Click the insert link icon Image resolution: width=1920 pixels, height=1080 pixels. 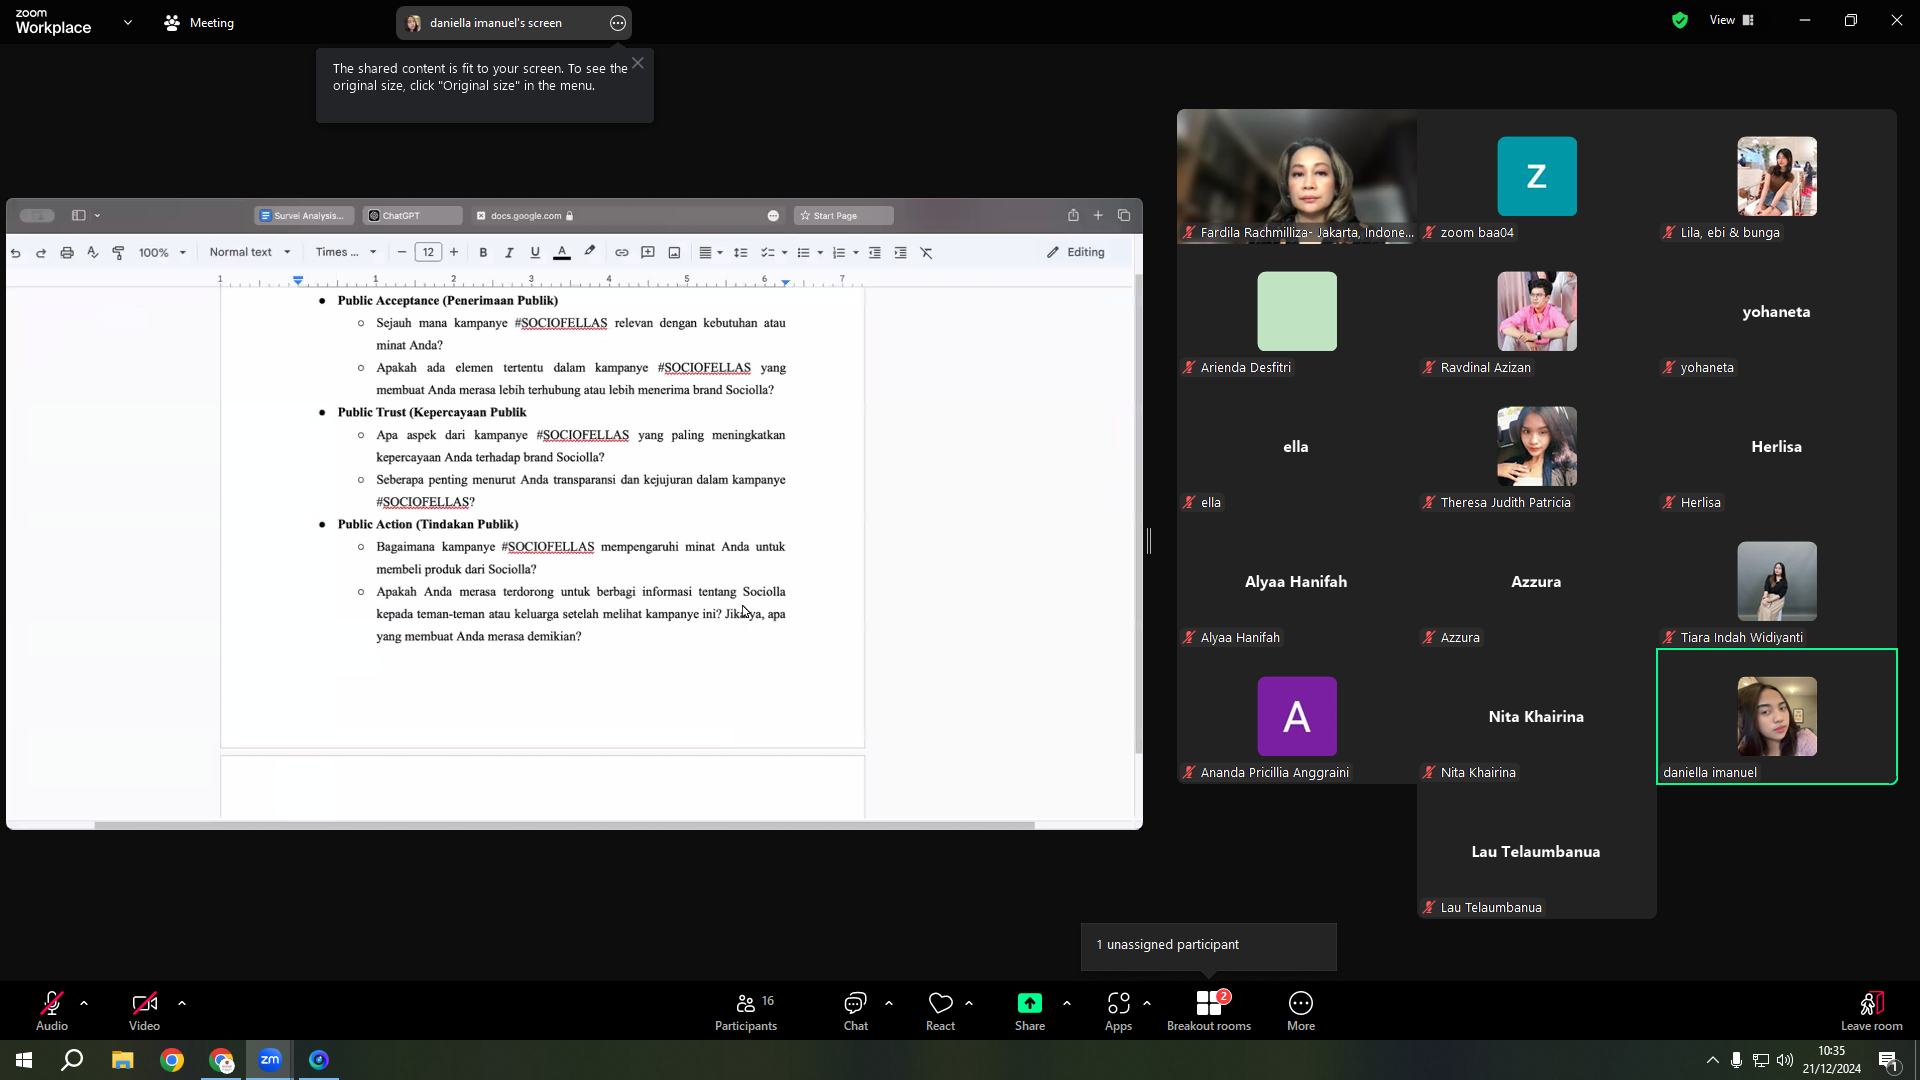point(621,253)
